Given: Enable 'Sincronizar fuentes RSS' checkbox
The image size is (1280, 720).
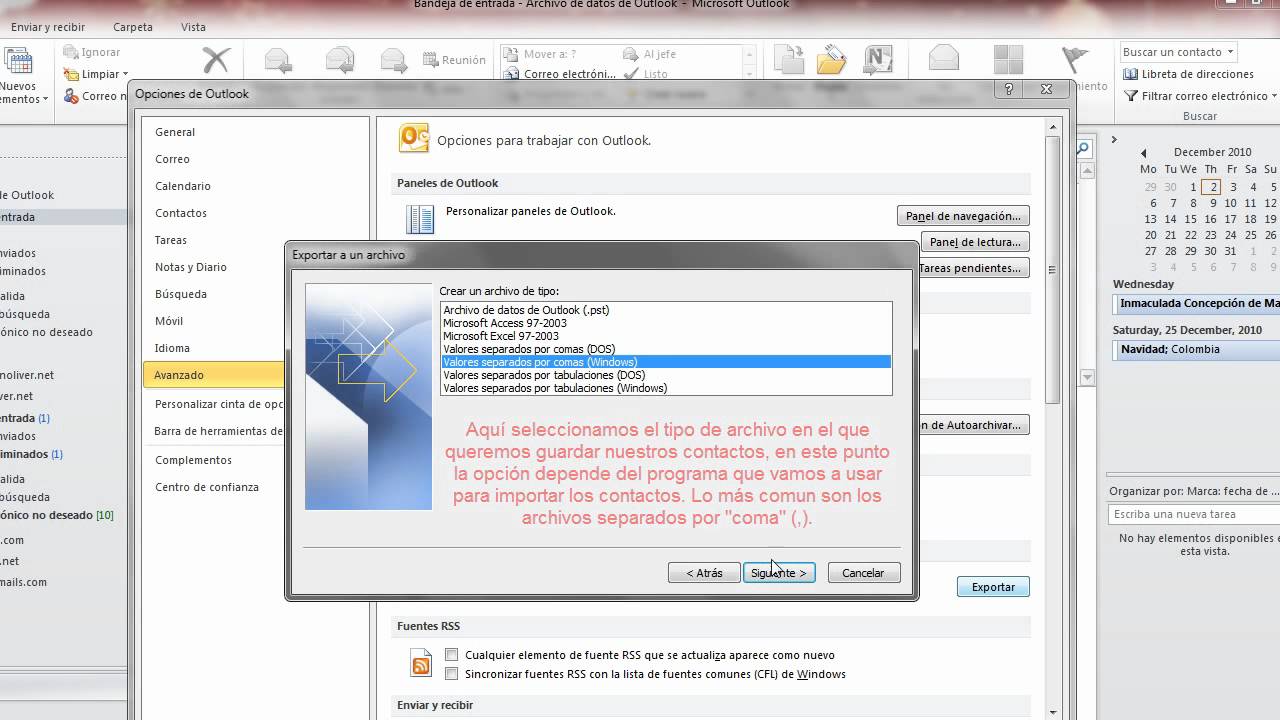Looking at the screenshot, I should coord(452,674).
